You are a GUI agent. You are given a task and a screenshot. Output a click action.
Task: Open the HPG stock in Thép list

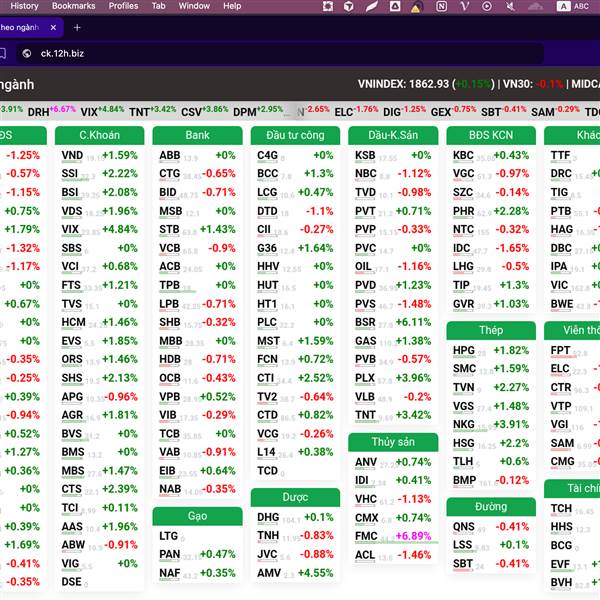(464, 350)
